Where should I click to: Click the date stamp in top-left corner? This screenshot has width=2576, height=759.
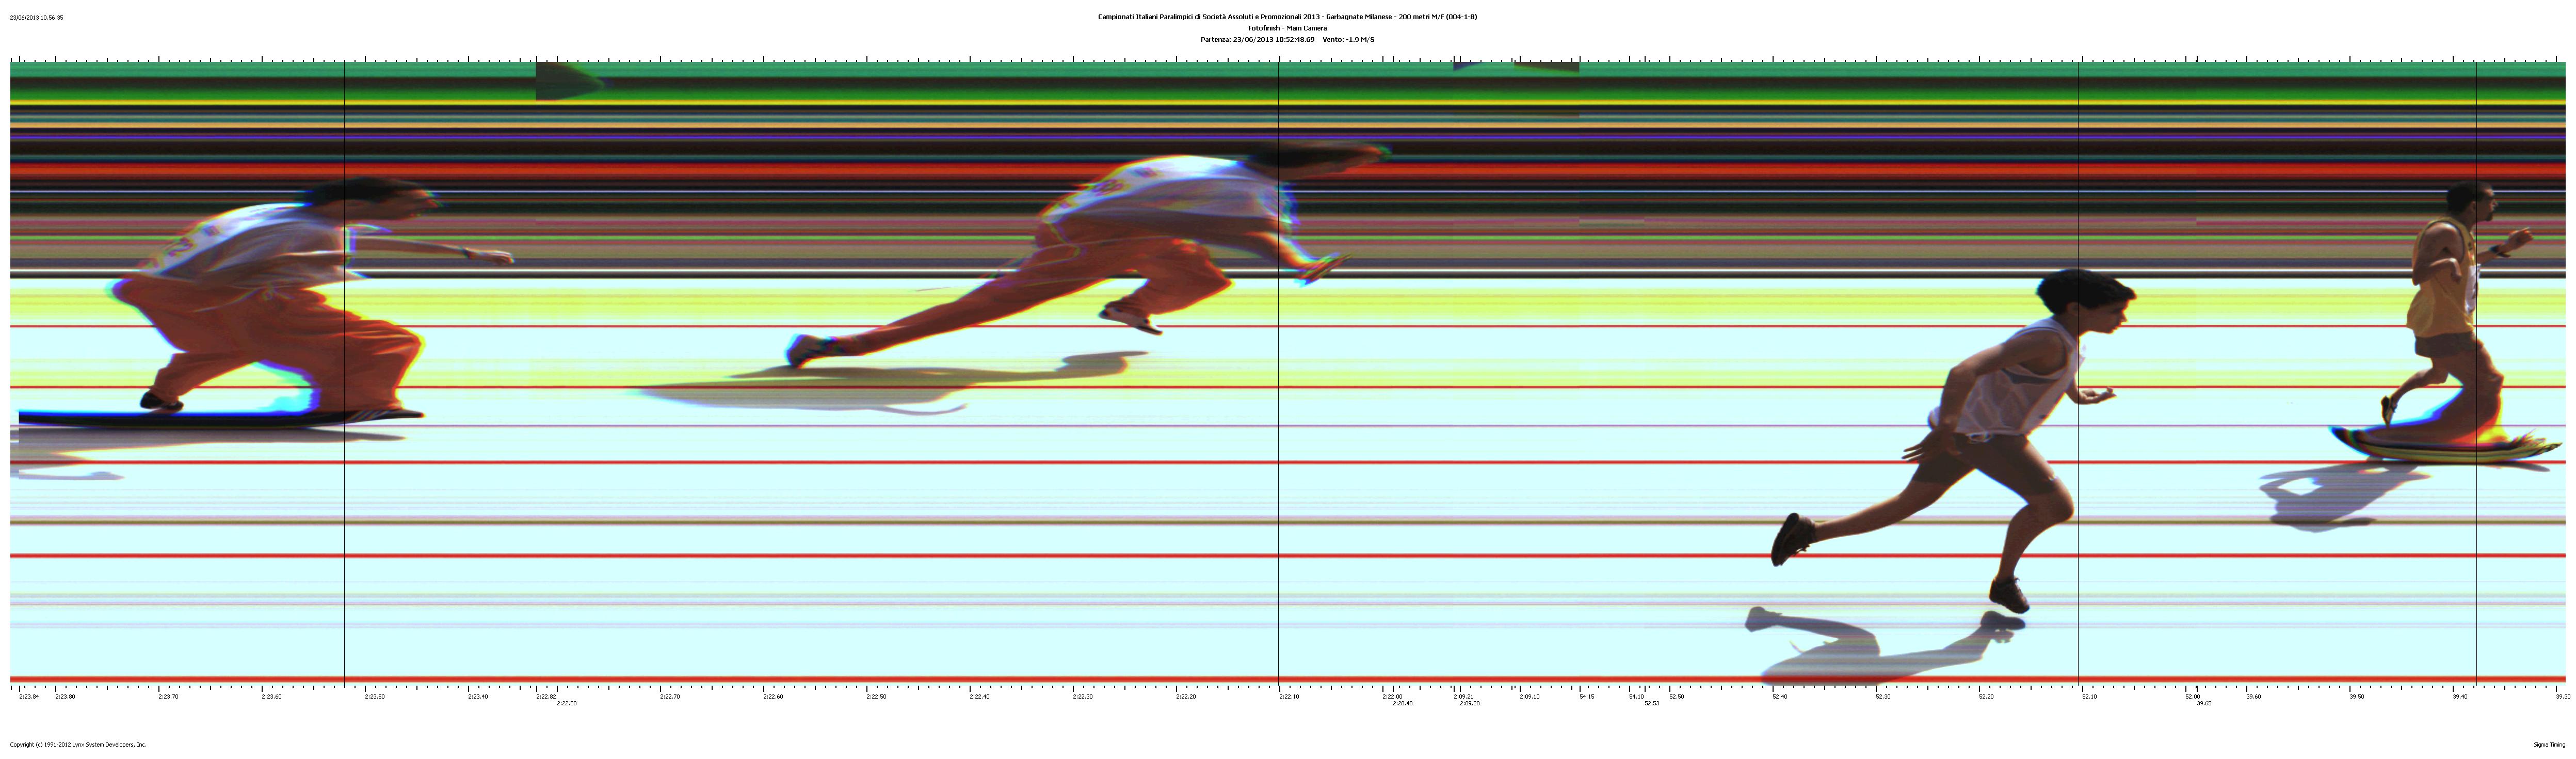(36, 17)
